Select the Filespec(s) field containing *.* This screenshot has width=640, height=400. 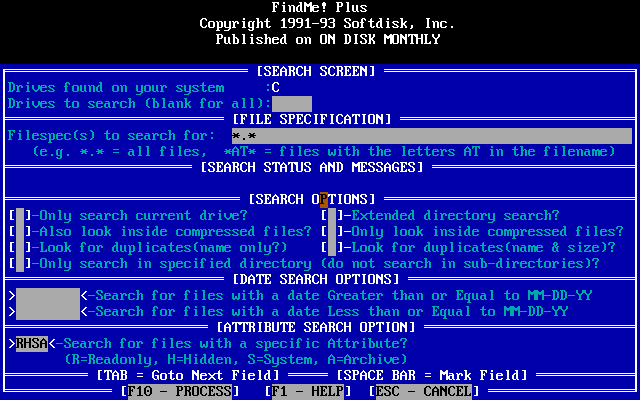(x=432, y=136)
